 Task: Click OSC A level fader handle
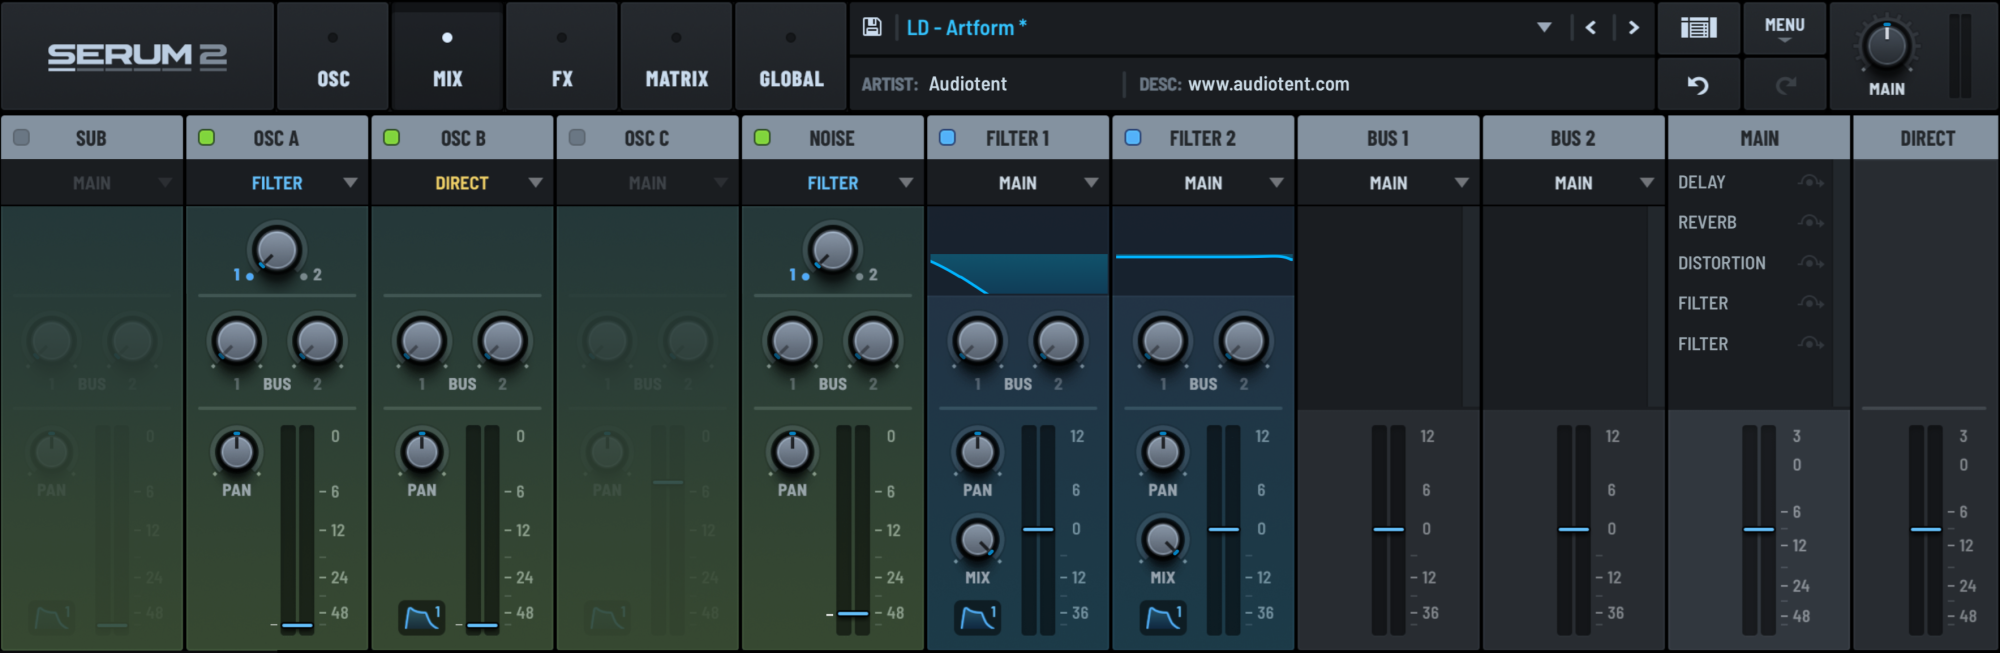tap(297, 625)
